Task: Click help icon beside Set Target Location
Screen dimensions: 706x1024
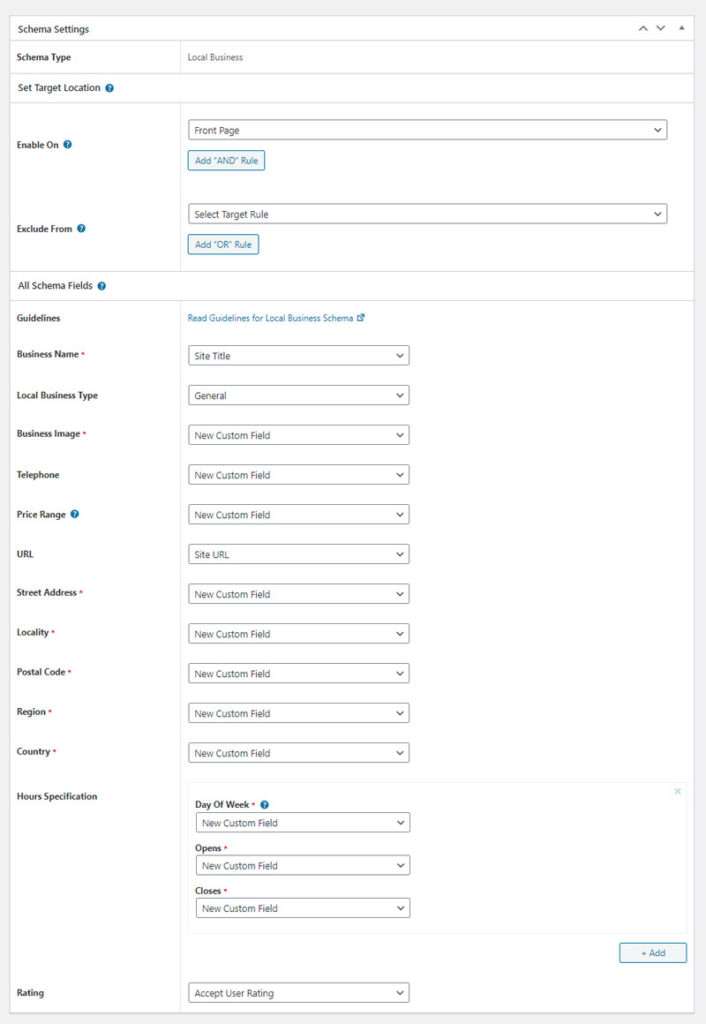Action: pyautogui.click(x=109, y=88)
